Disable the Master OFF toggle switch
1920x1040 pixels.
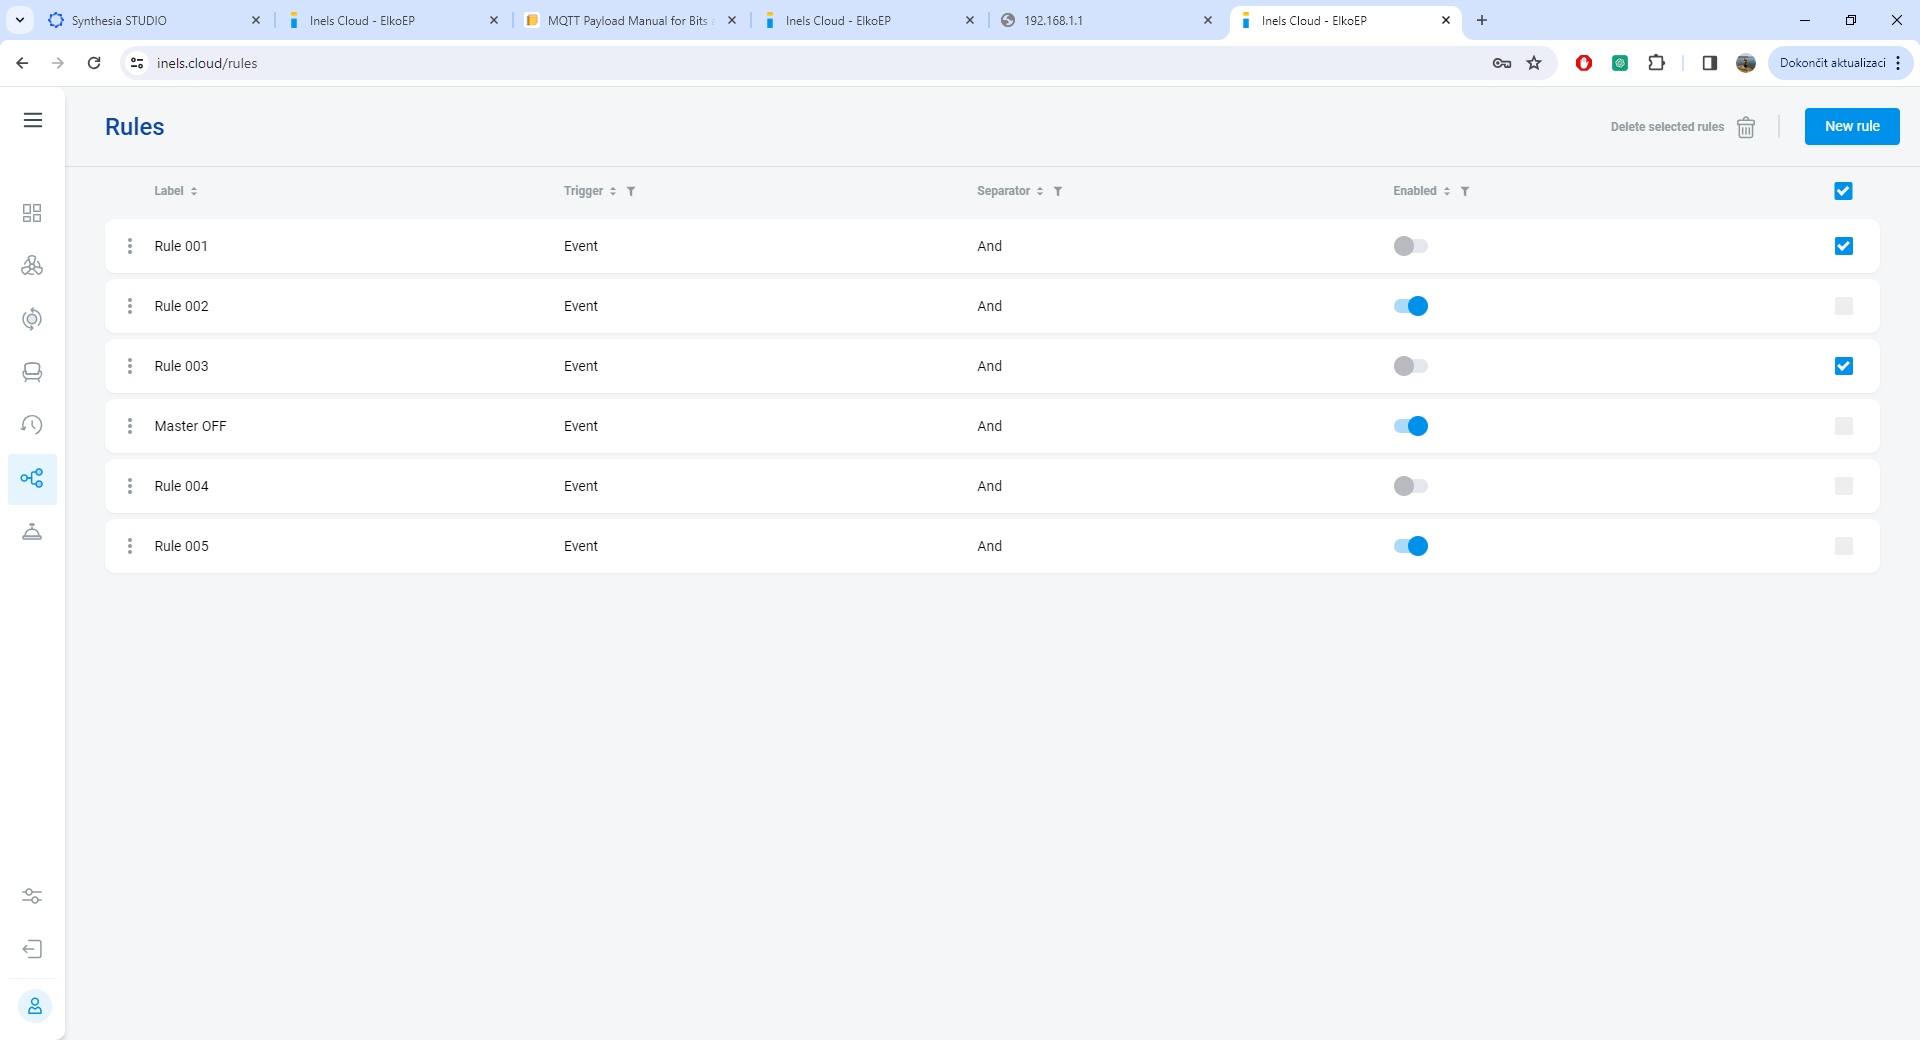click(x=1410, y=426)
